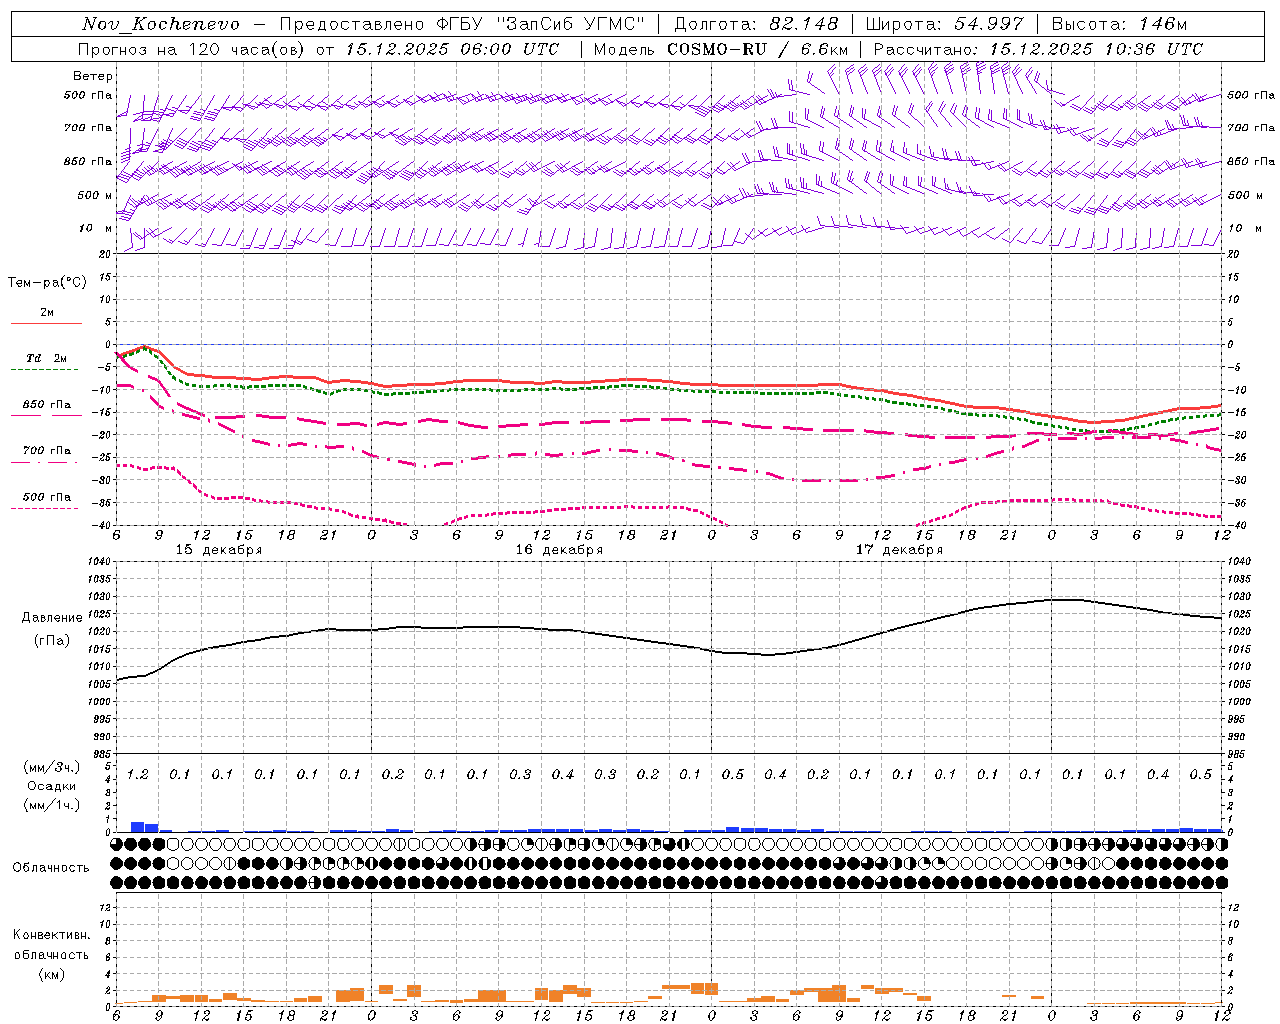Click the latitude value Широта: 54.997

[x=945, y=24]
